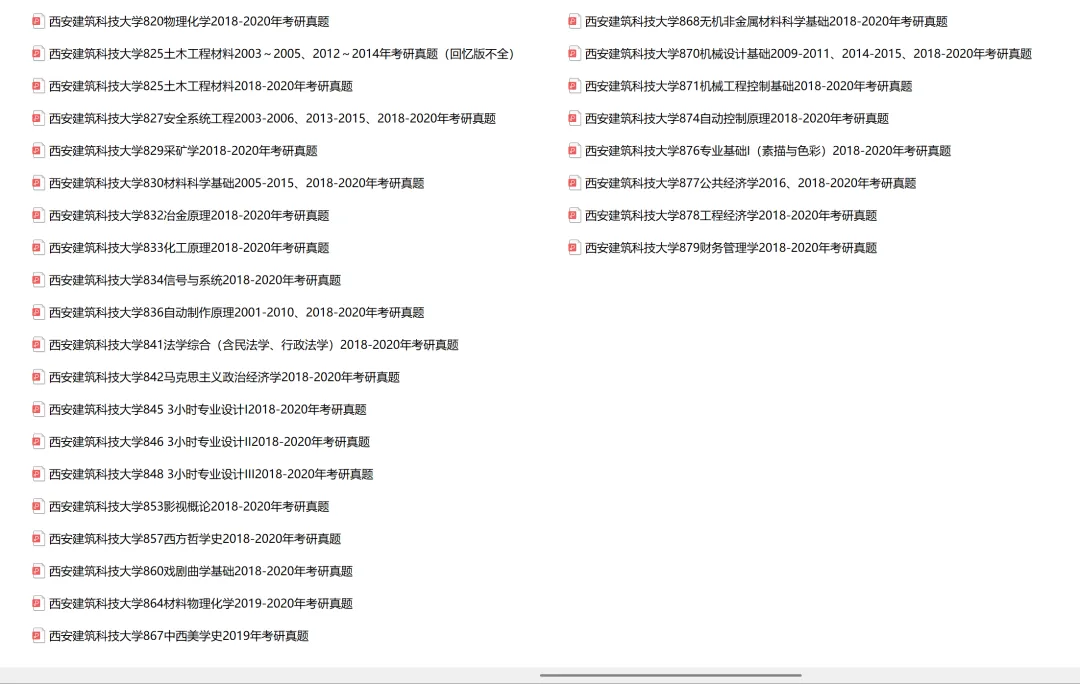
Task: Click PDF icon of 841法学综合 file
Action: coord(37,345)
